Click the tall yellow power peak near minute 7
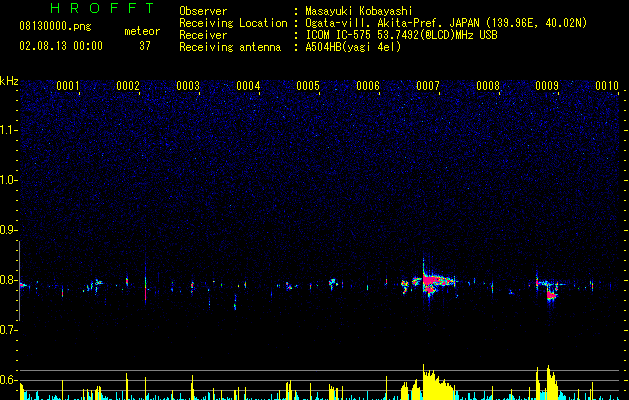Screen dimensions: 629x400 [x=437, y=383]
